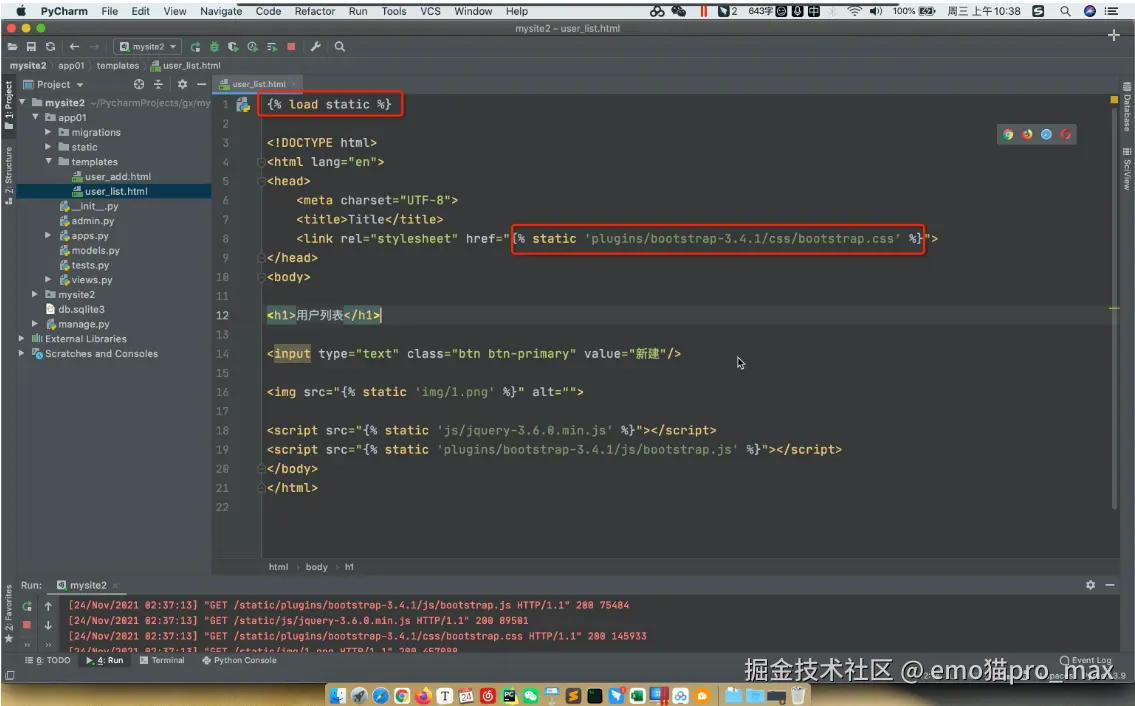Open preview in Firefox browser icon
Viewport: 1135px width, 706px height.
1027,134
